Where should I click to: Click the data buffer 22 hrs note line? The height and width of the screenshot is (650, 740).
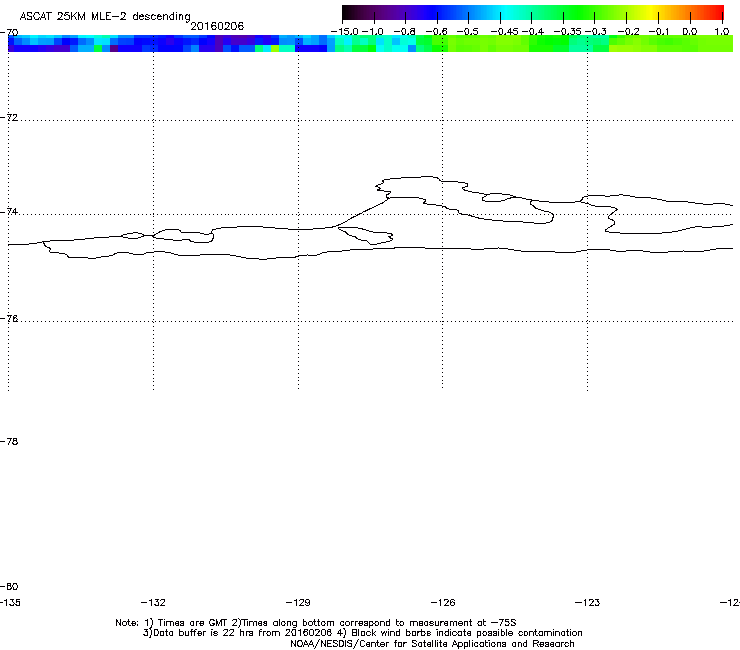[362, 633]
